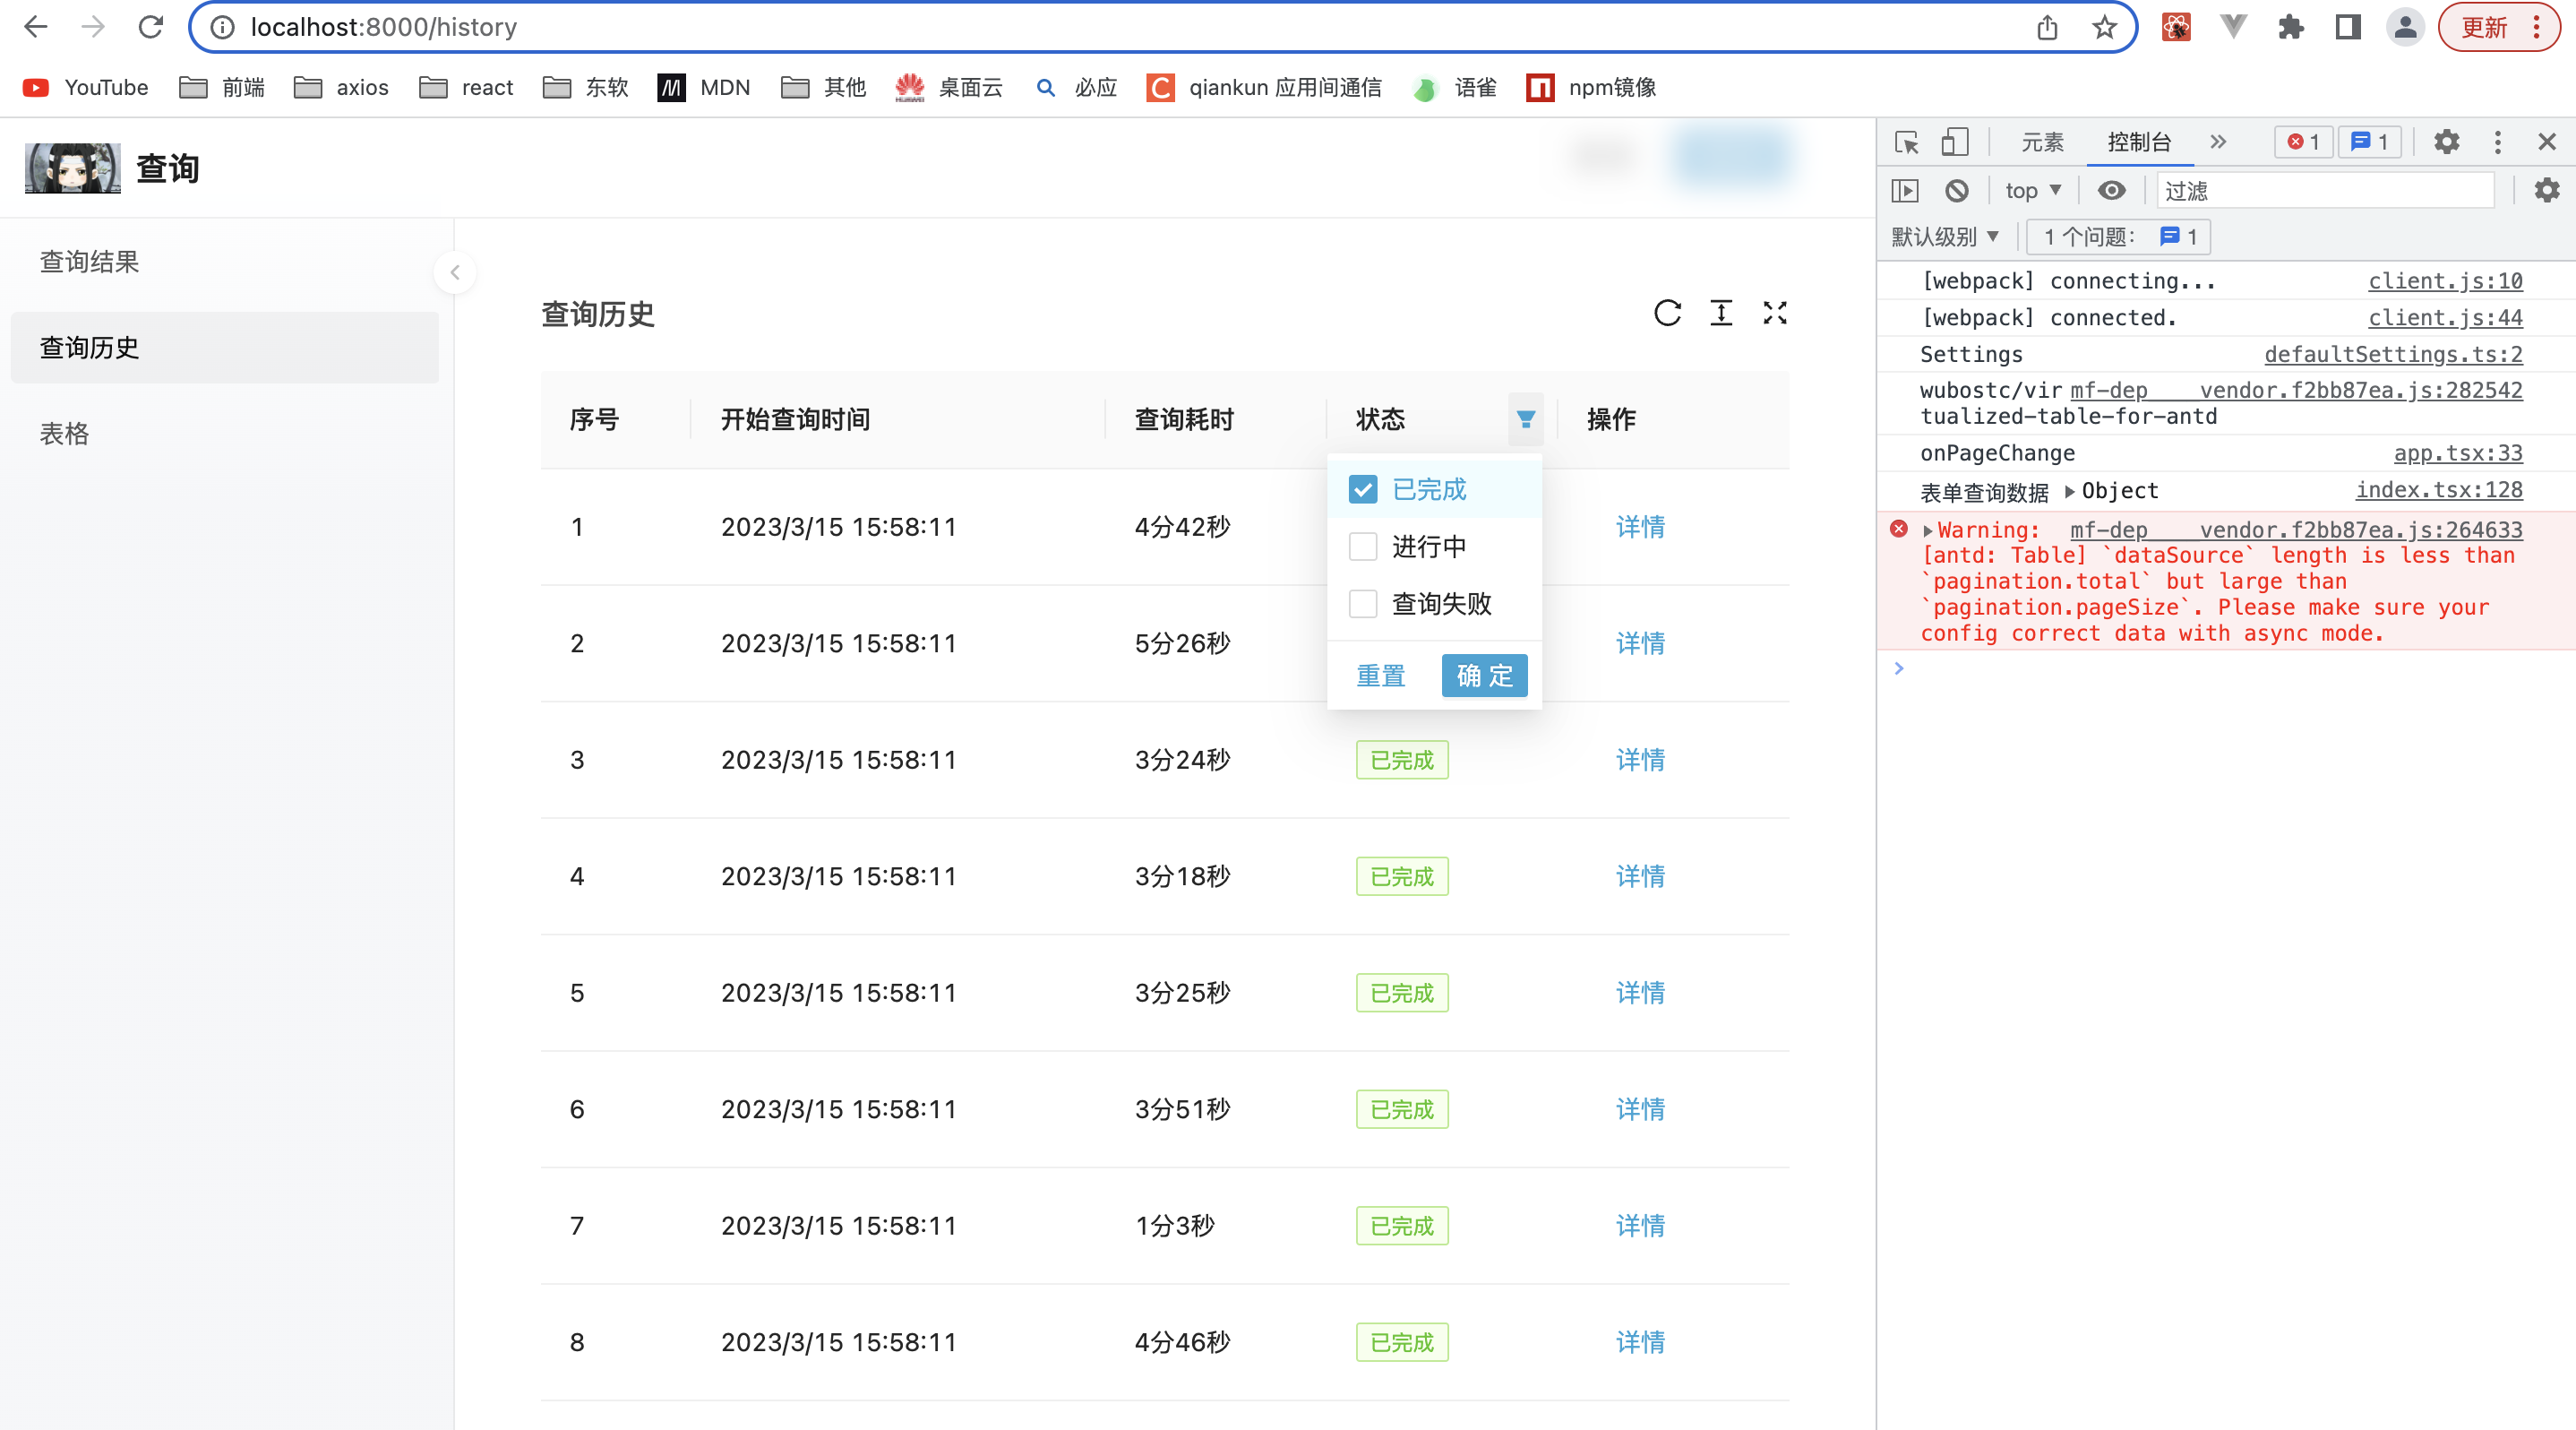This screenshot has width=2576, height=1430.
Task: Open the table row density settings icon
Action: tap(1721, 313)
